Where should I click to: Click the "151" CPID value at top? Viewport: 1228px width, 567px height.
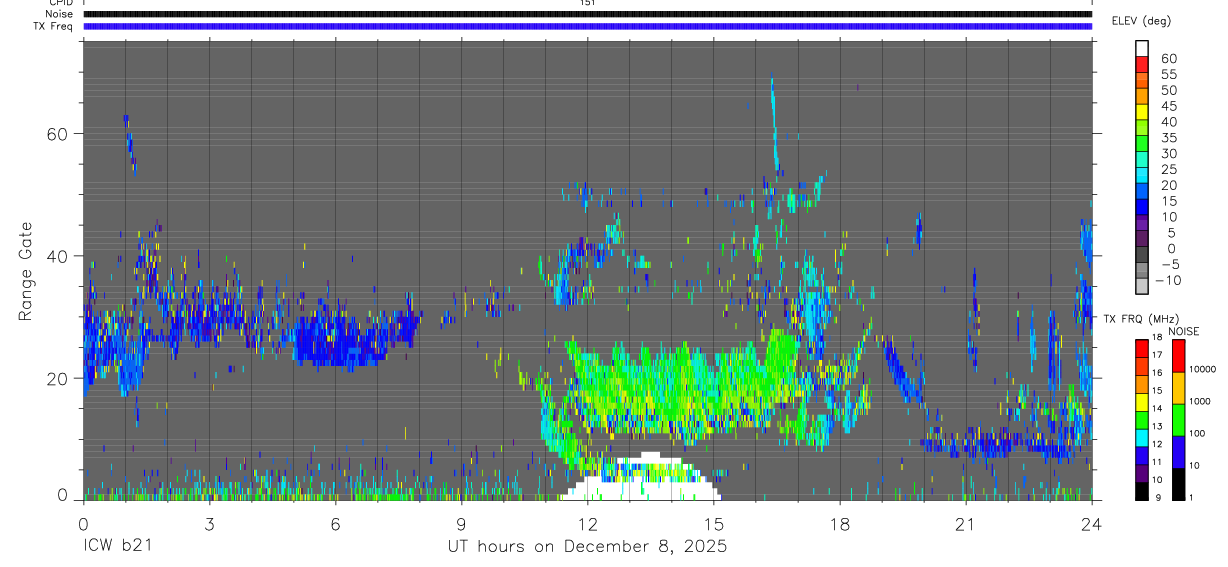(587, 3)
